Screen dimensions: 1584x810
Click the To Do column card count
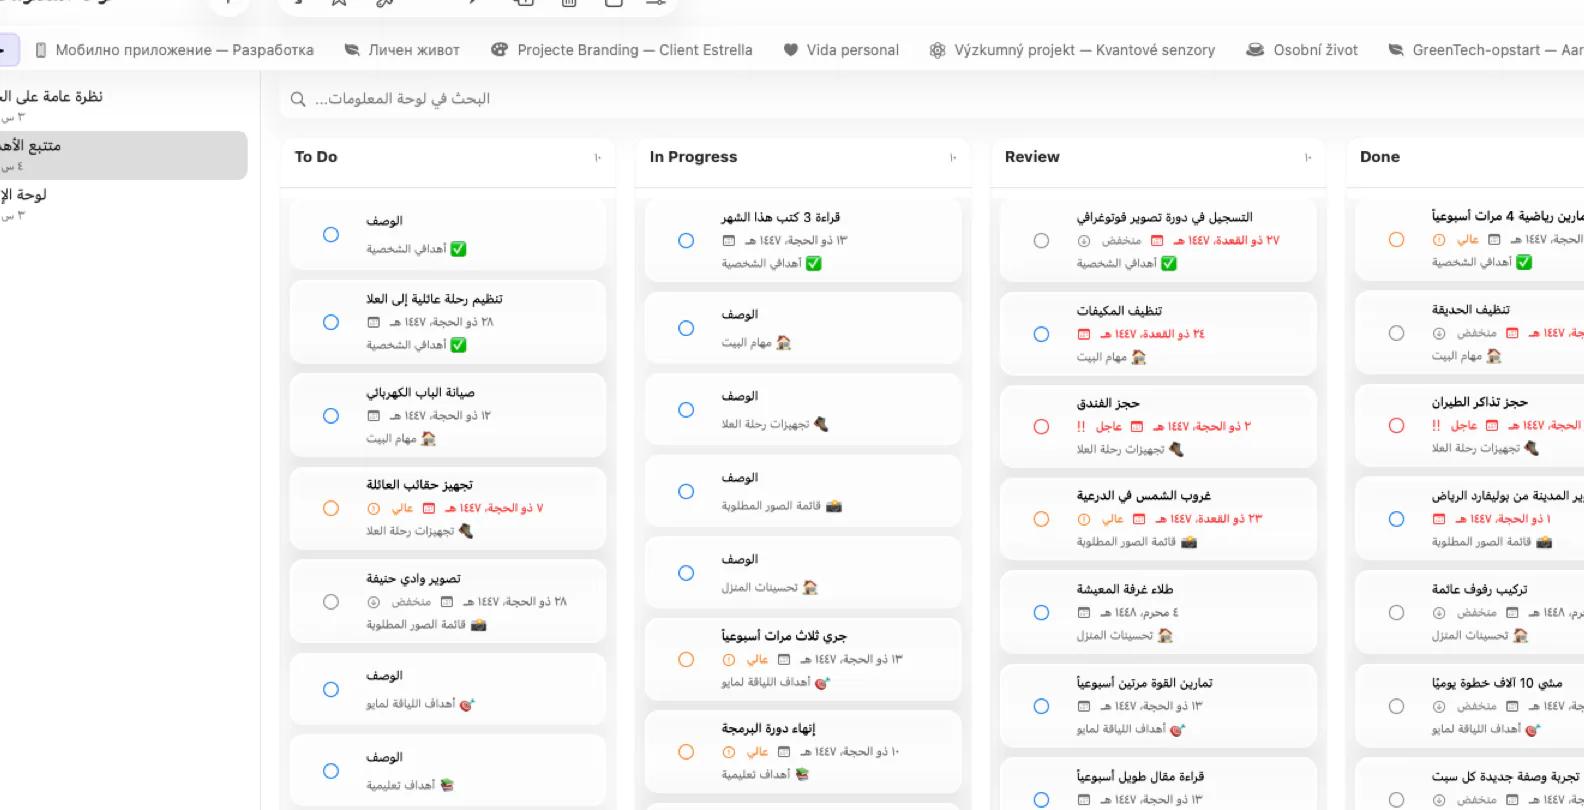tap(597, 158)
